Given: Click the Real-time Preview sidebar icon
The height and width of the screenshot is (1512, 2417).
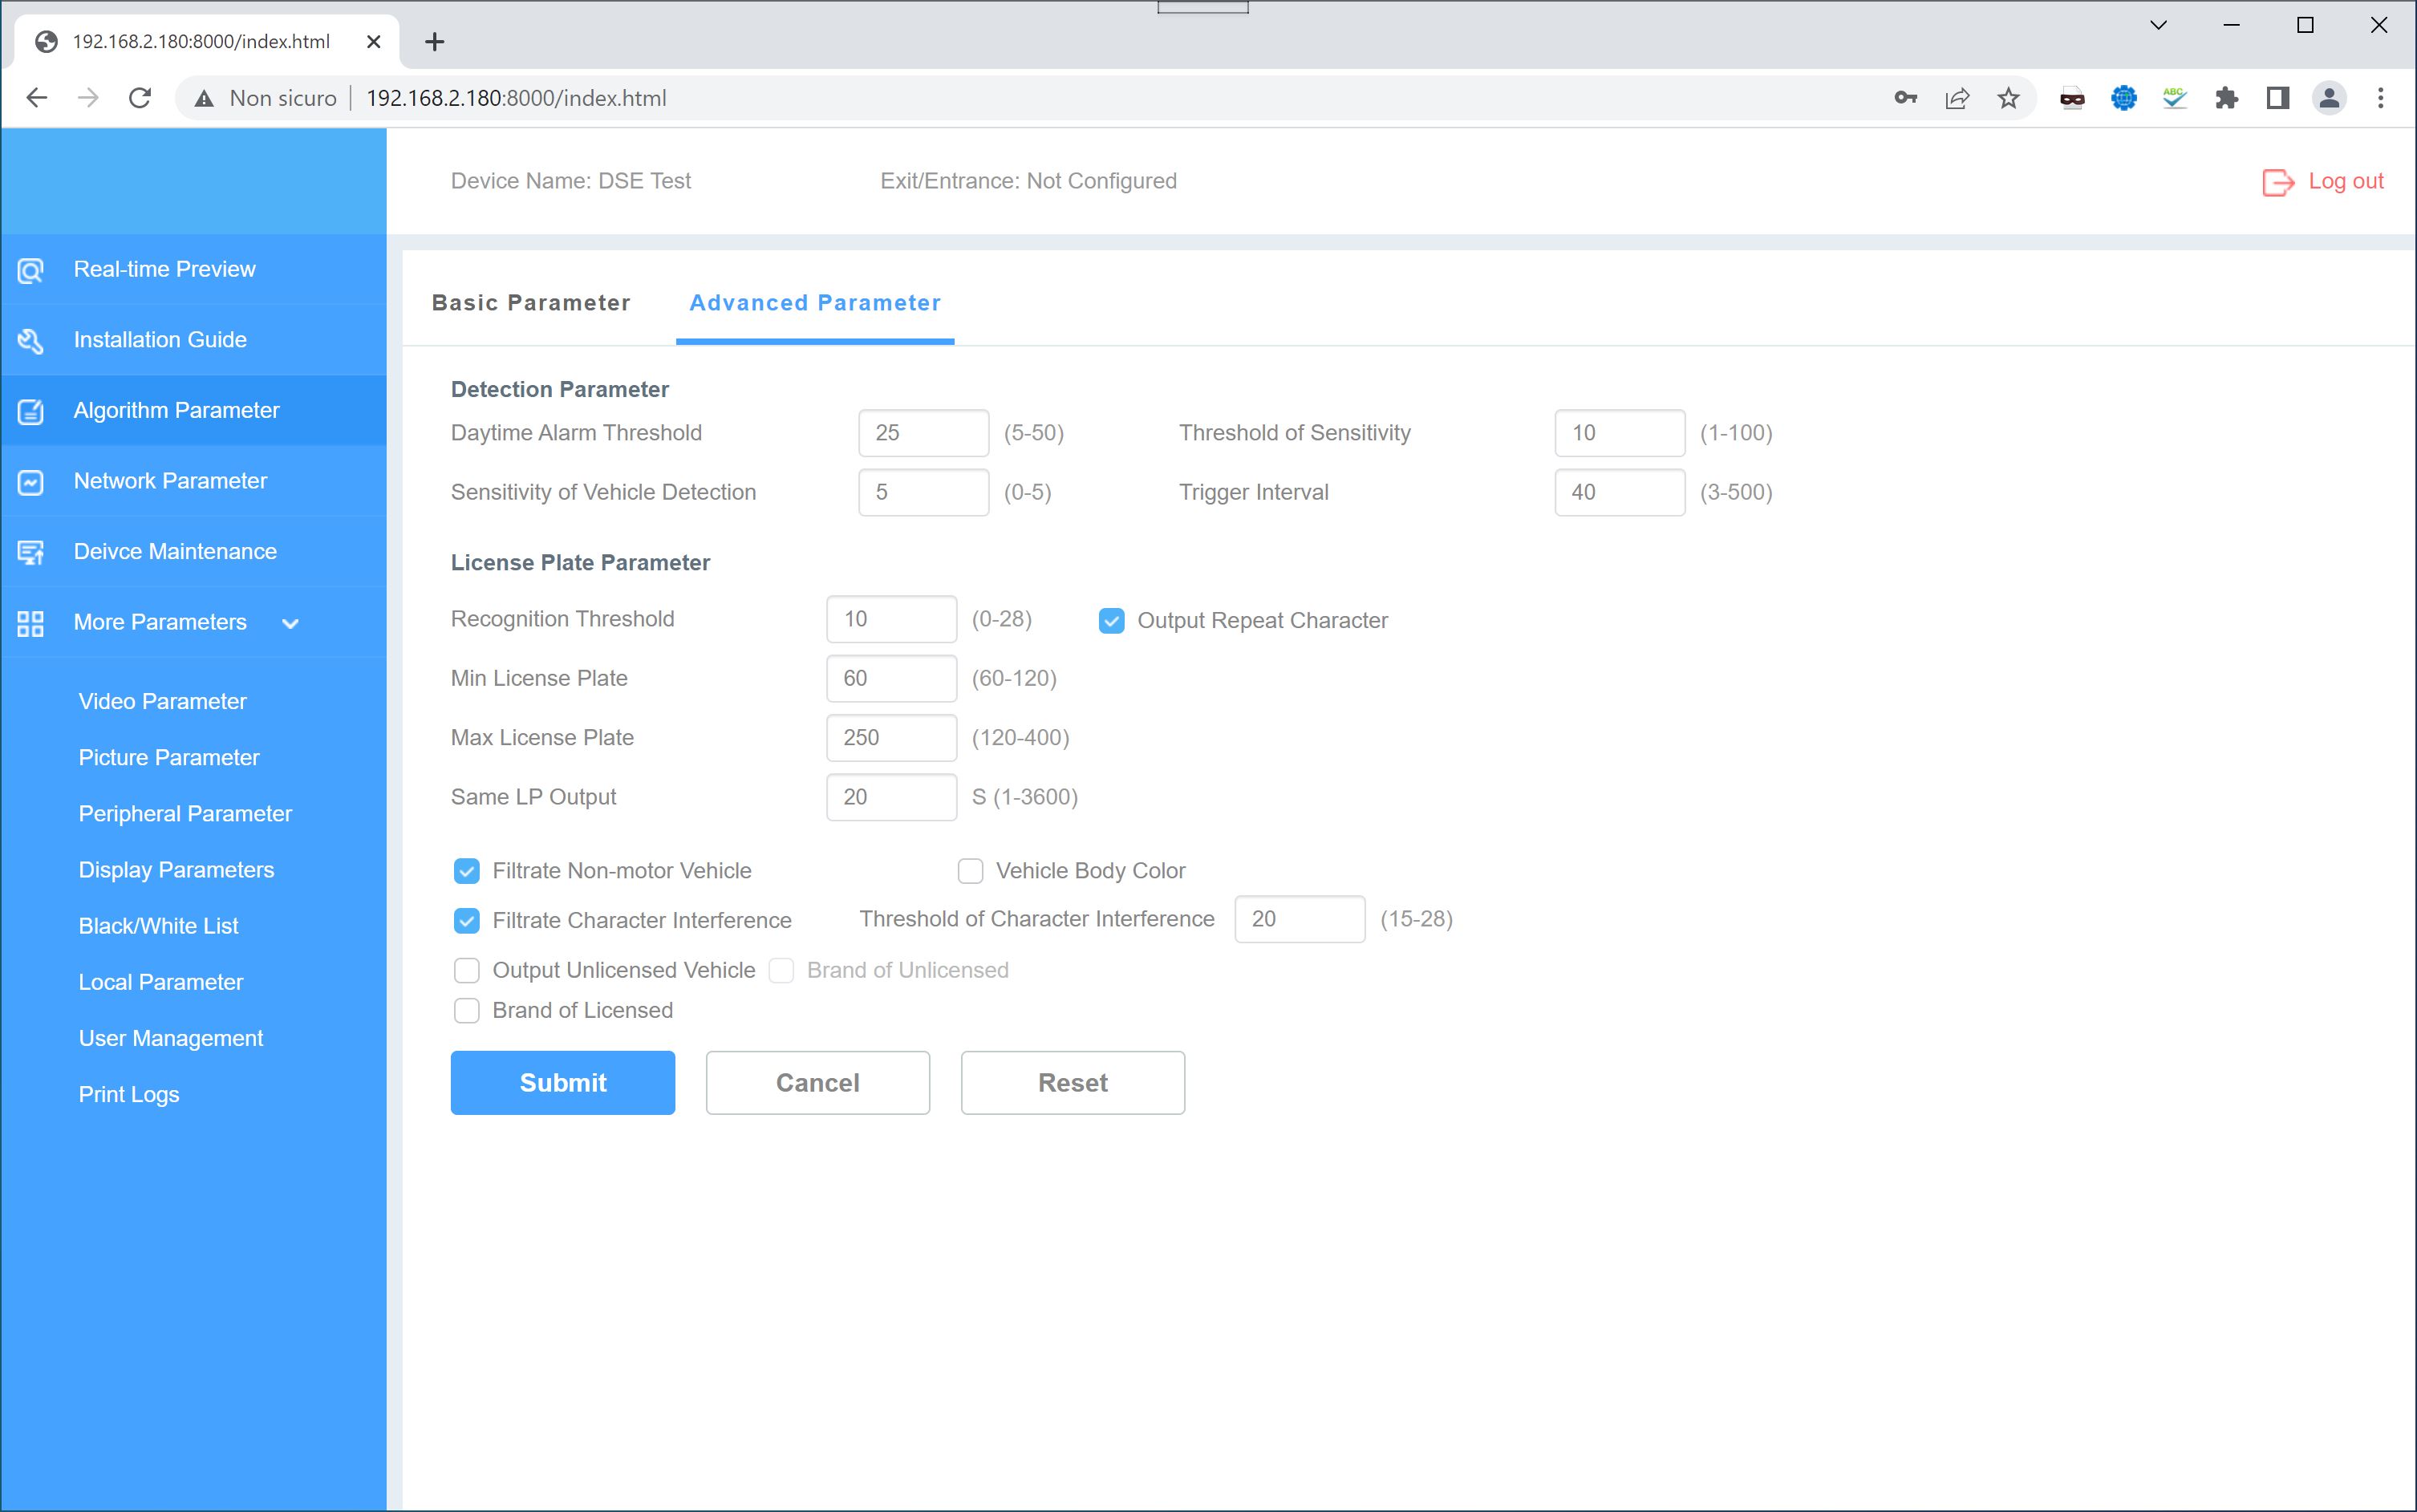Looking at the screenshot, I should pyautogui.click(x=31, y=270).
